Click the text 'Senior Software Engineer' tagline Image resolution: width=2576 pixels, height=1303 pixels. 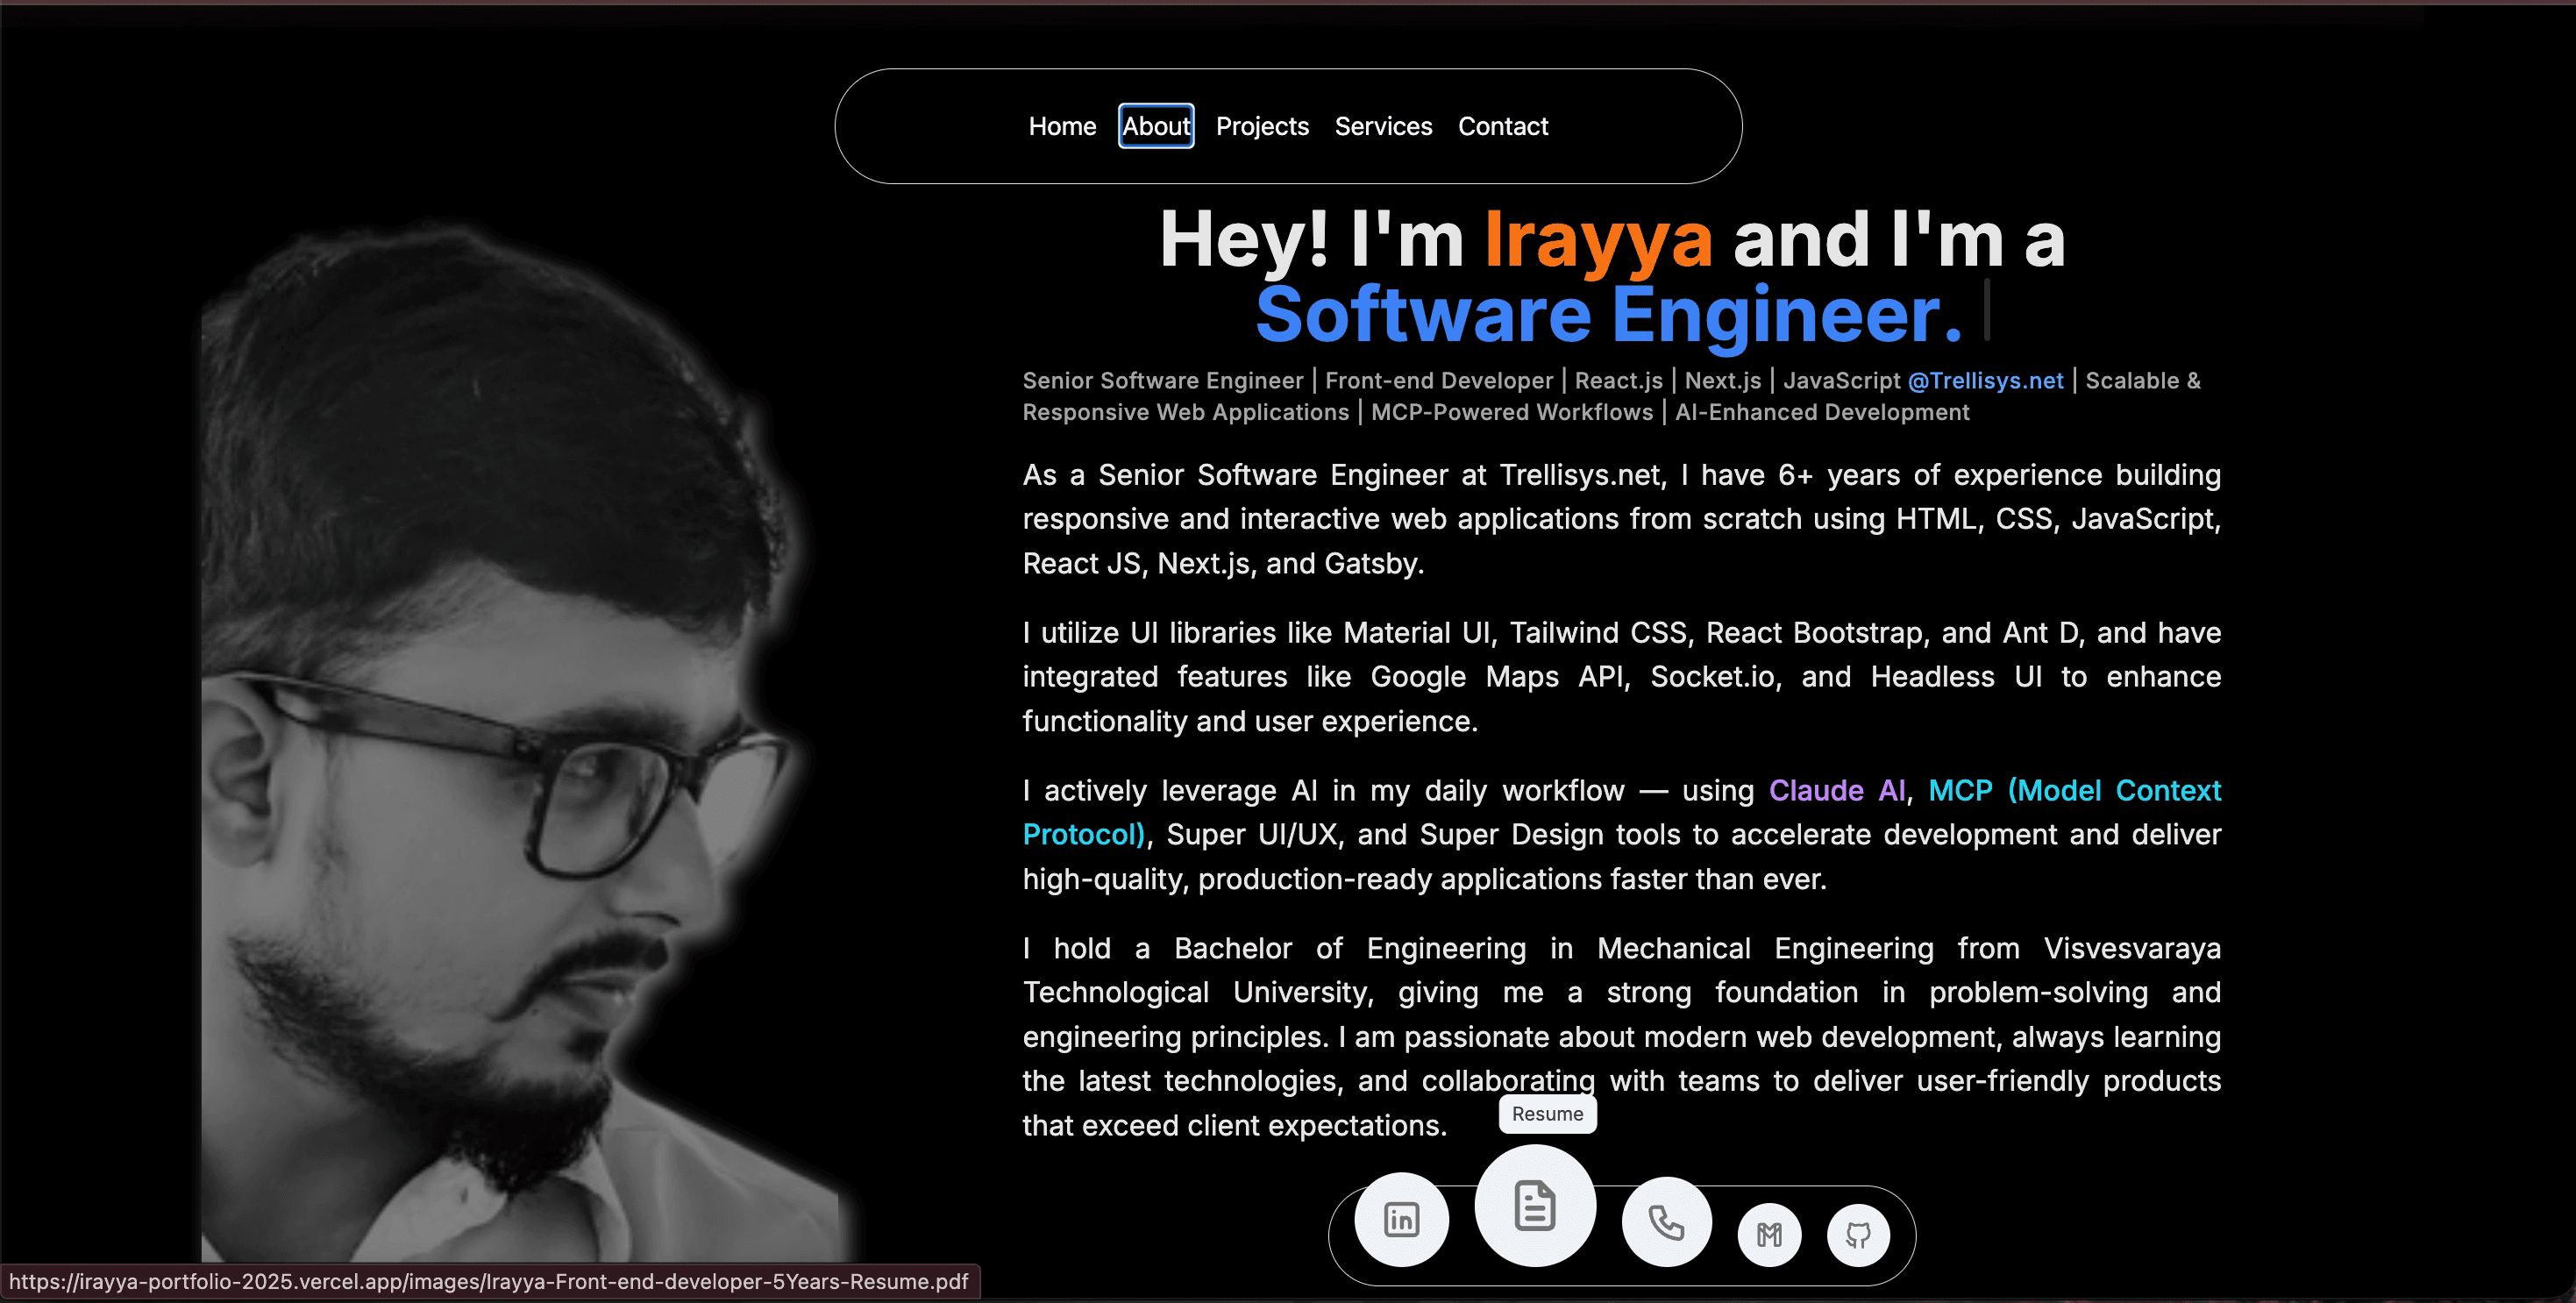click(x=1163, y=381)
